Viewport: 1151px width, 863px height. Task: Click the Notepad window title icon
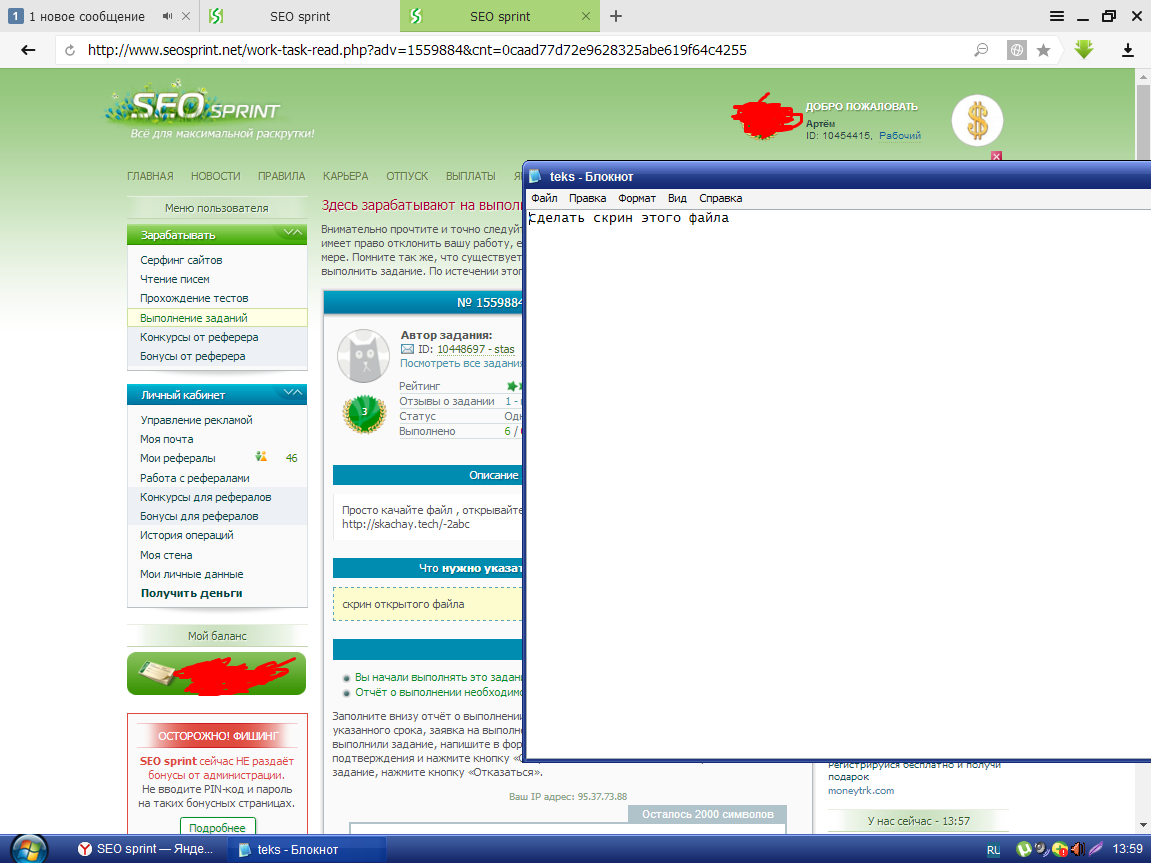535,176
